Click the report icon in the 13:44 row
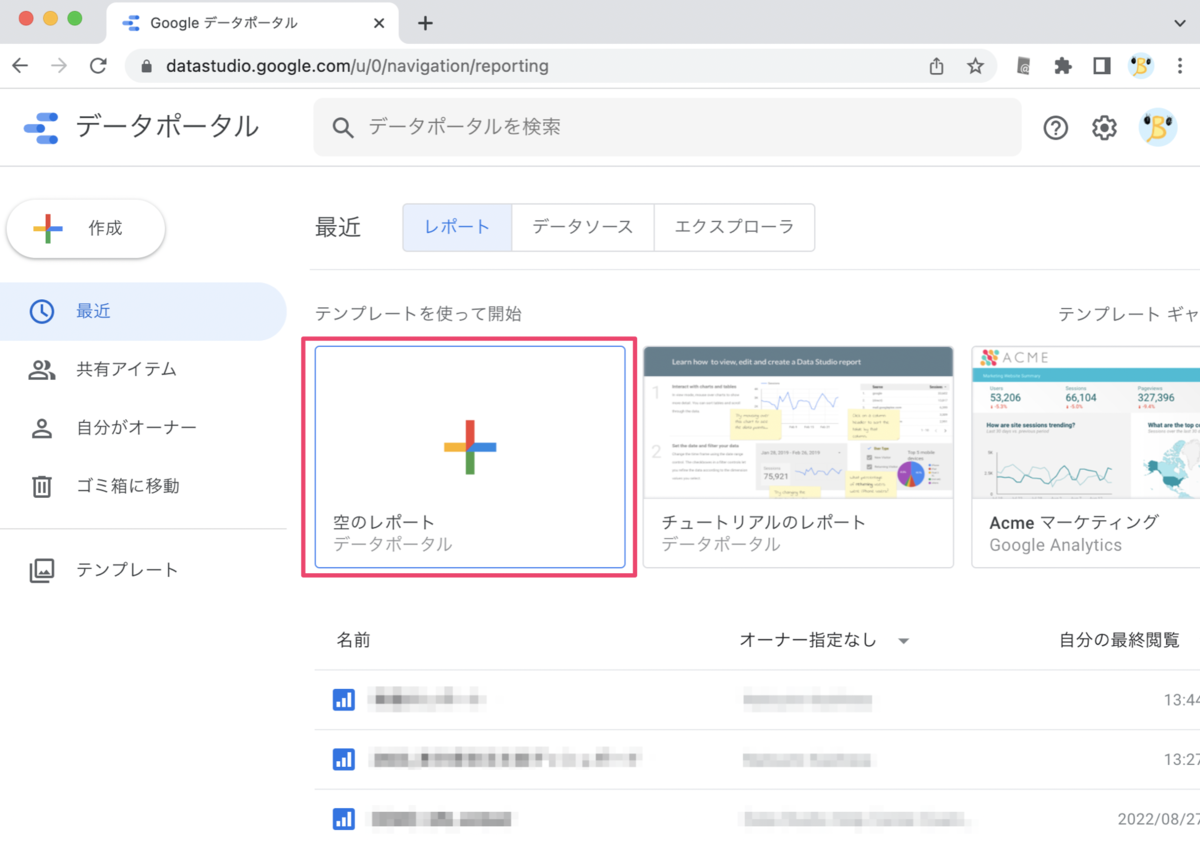The width and height of the screenshot is (1200, 841). click(x=343, y=700)
